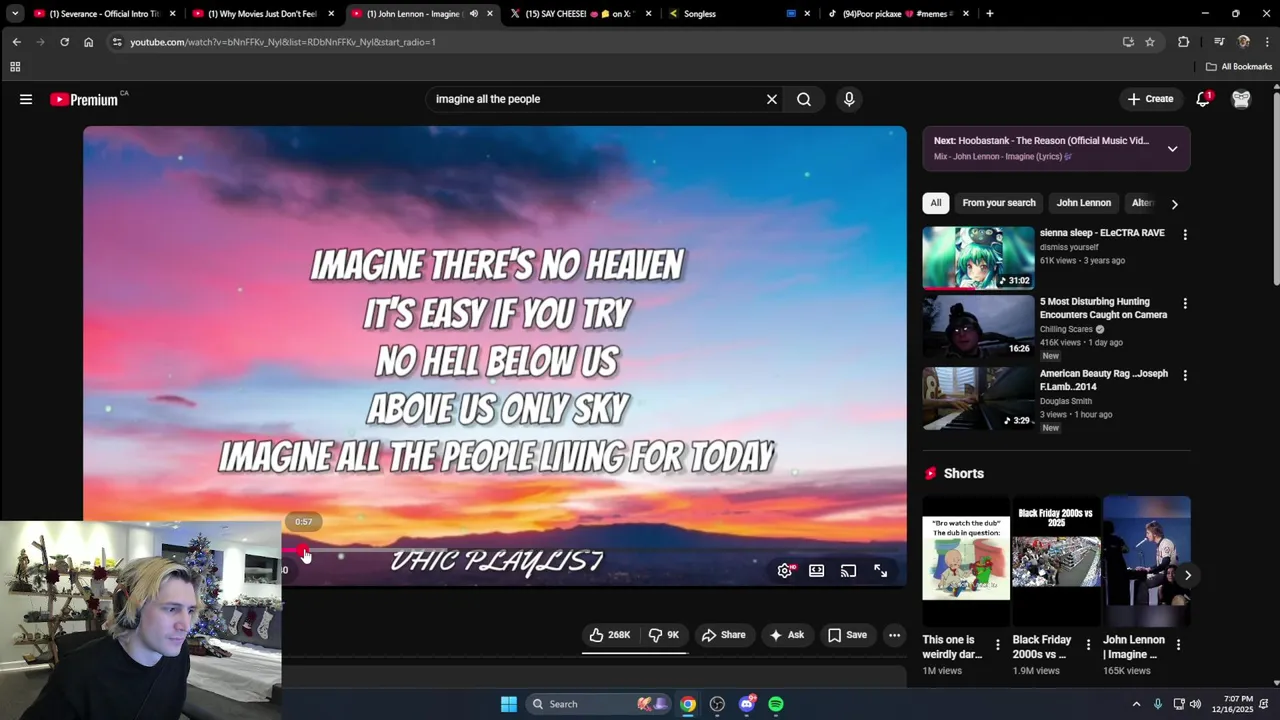Open John Lennon Imagine short thumbnail
Viewport: 1280px width, 720px height.
point(1147,560)
